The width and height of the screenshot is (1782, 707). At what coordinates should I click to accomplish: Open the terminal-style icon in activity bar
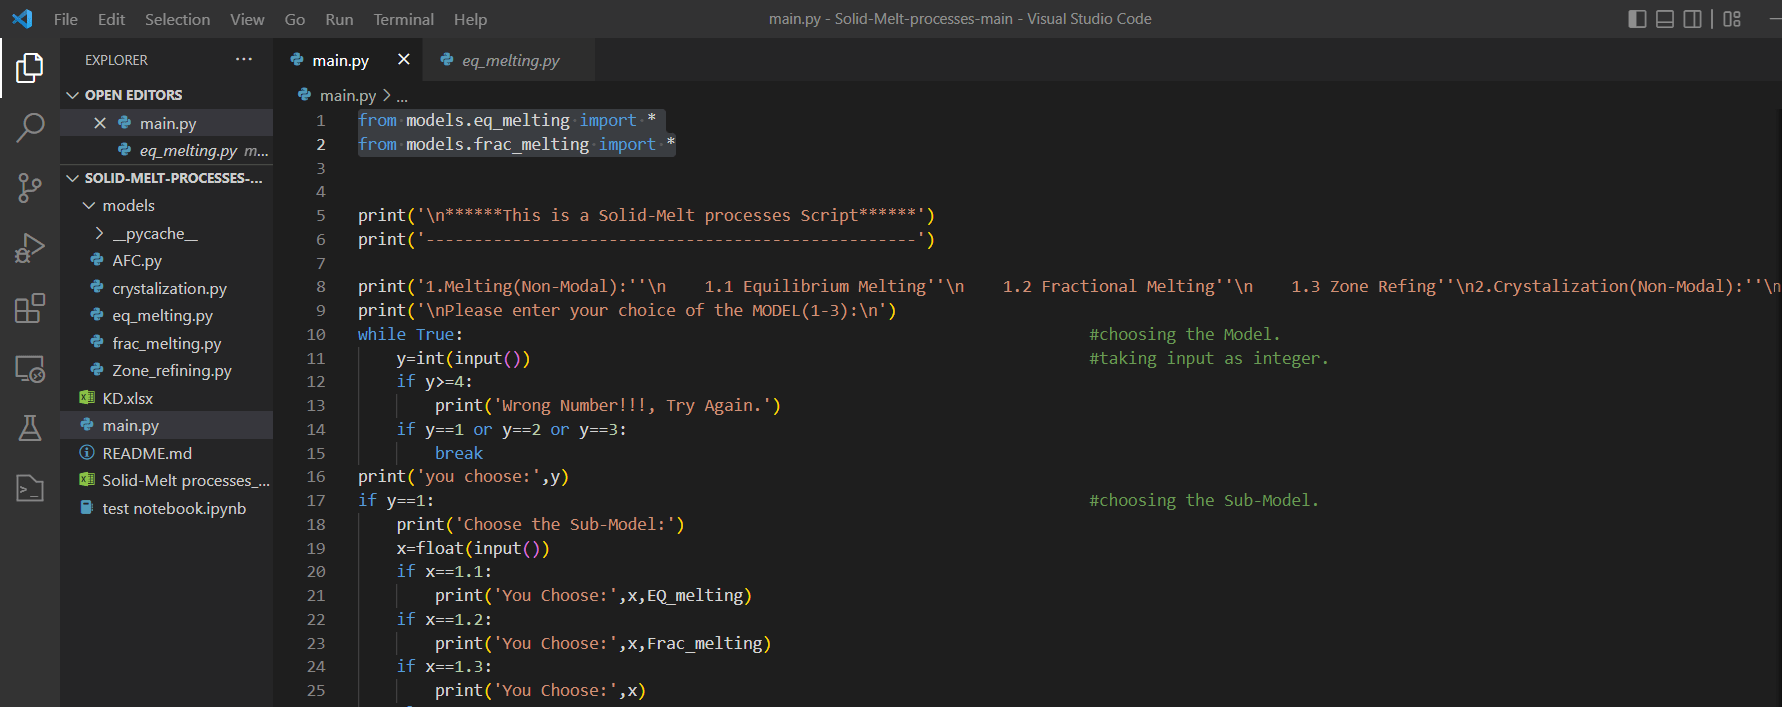[x=30, y=488]
